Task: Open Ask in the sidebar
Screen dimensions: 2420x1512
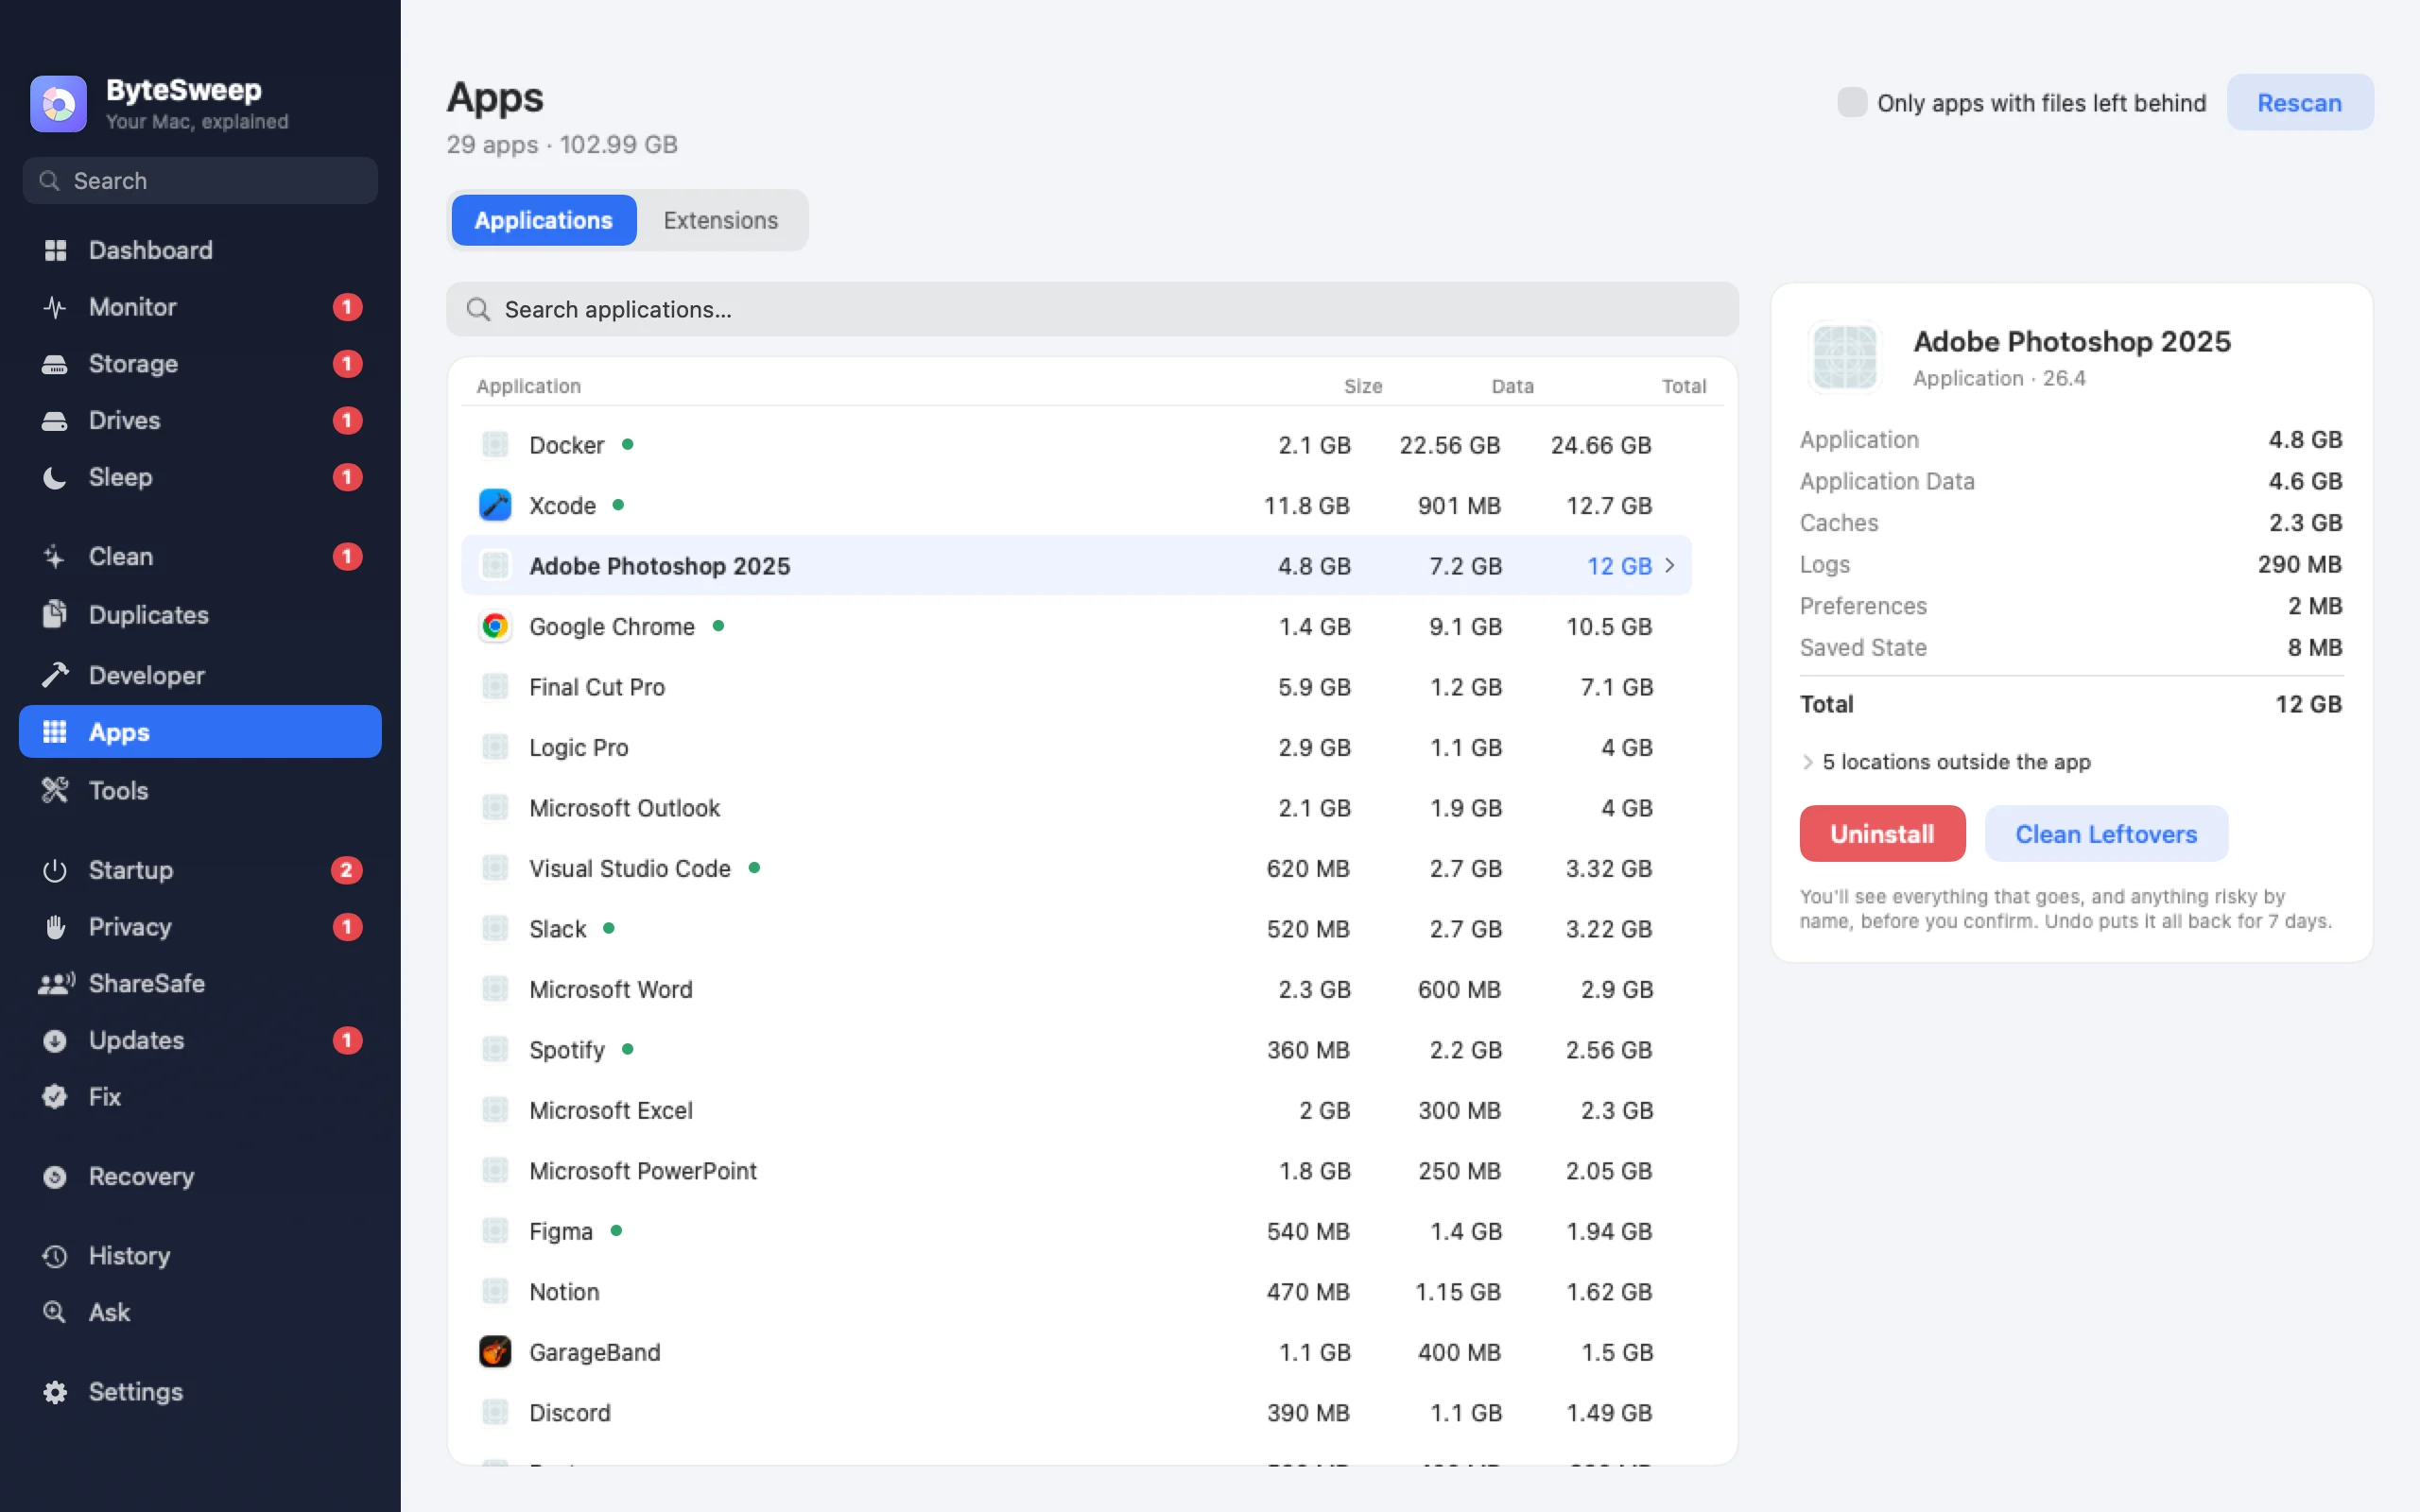Action: click(x=200, y=1312)
